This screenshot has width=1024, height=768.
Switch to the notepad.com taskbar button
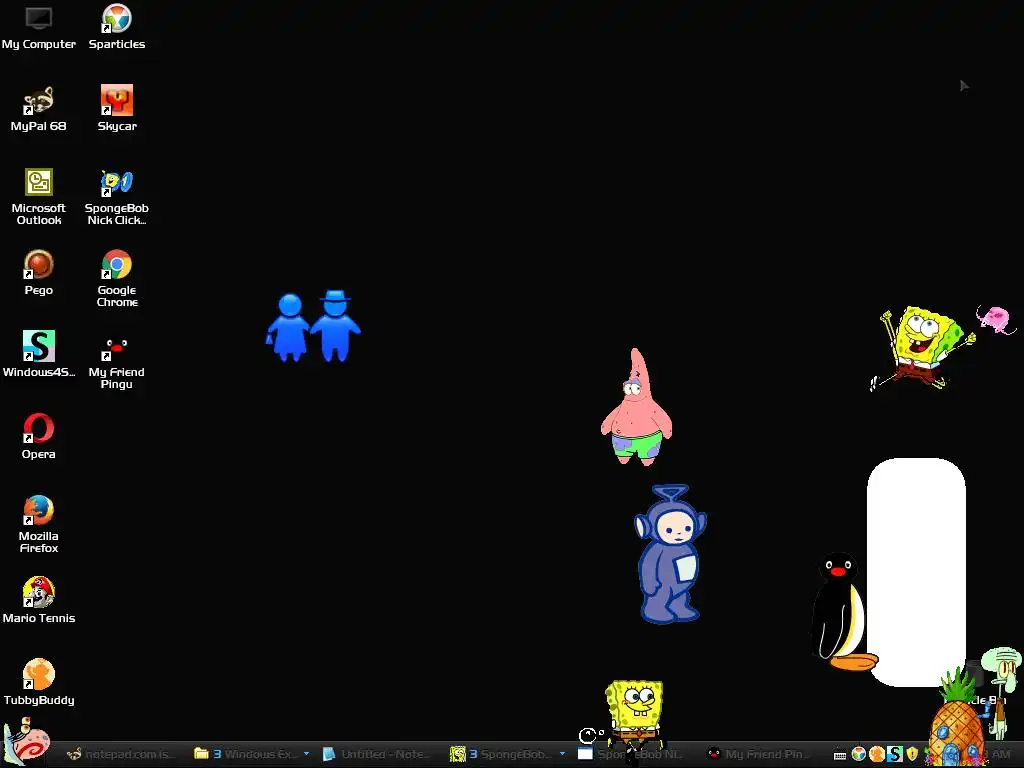[x=123, y=754]
